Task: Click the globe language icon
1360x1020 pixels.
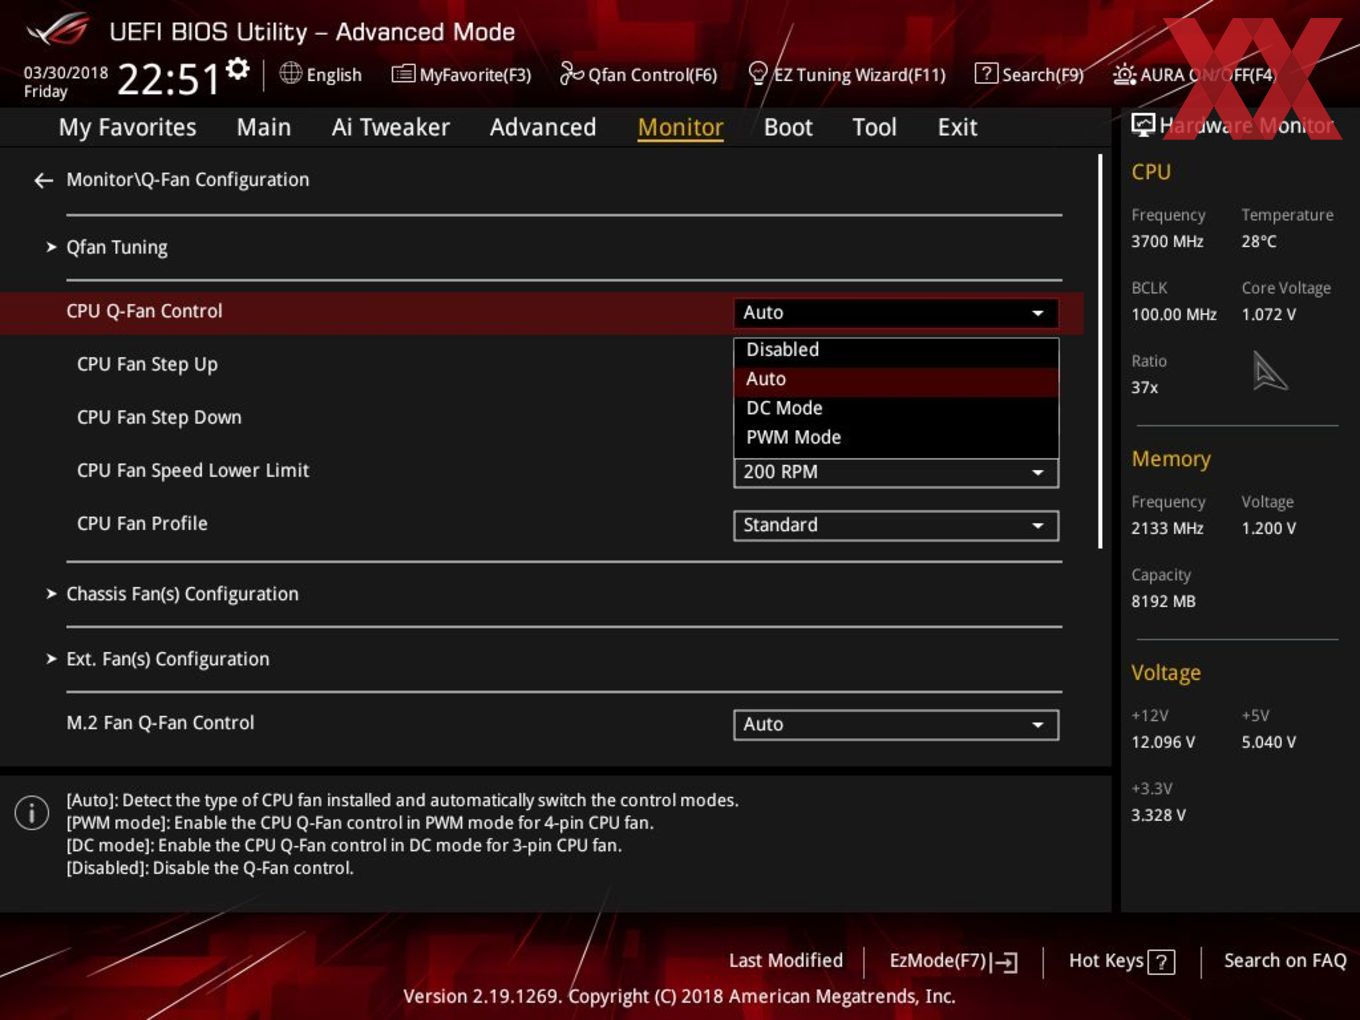Action: click(290, 73)
